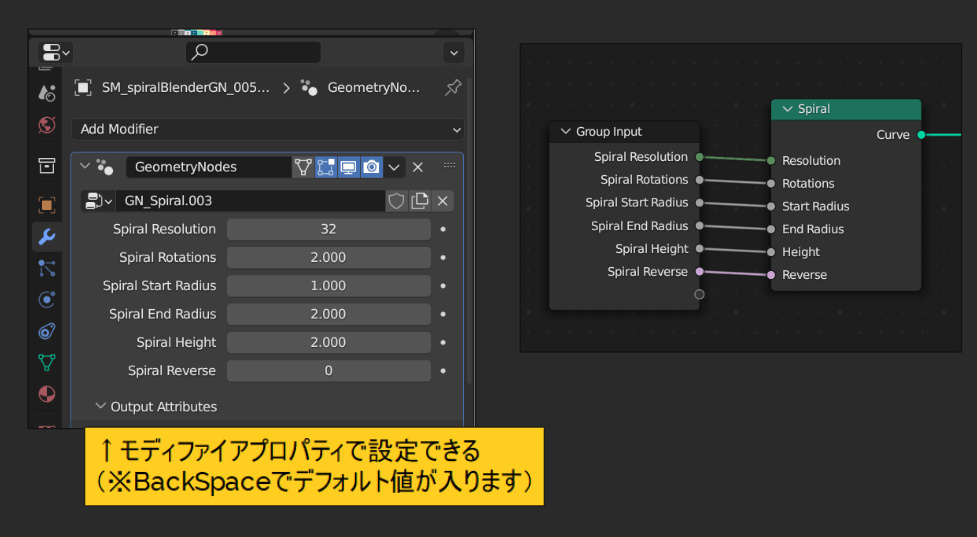Click Spiral Resolution output socket on Group Input
This screenshot has width=977, height=537.
(x=699, y=157)
